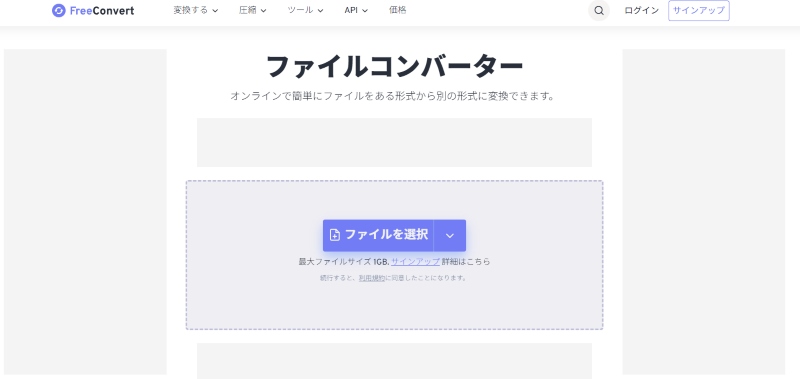Click the オンラインで簡単に subtitle text
The height and width of the screenshot is (379, 800).
coord(392,96)
